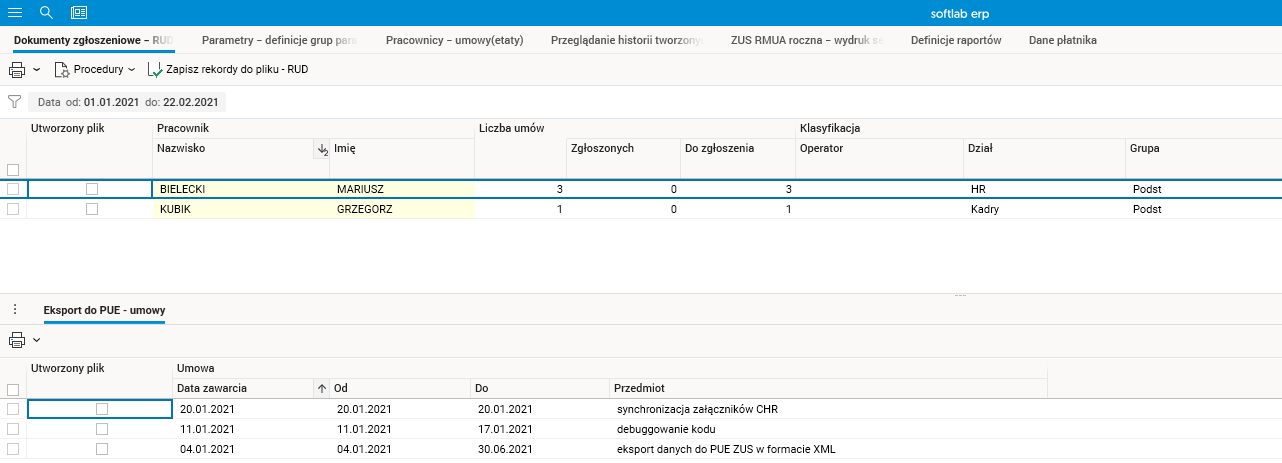
Task: Expand the lower panel print options arrow
Action: (x=37, y=340)
